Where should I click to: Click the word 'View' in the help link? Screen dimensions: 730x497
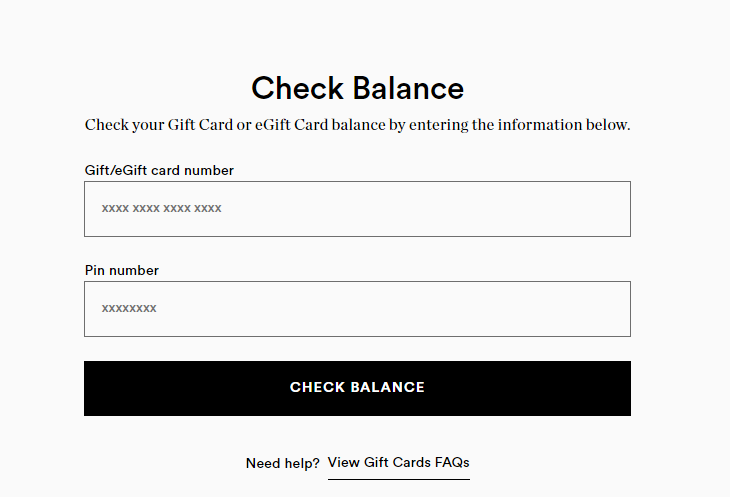(343, 463)
